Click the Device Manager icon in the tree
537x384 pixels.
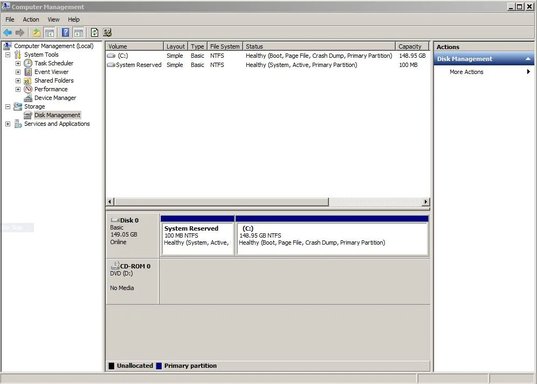pos(28,98)
